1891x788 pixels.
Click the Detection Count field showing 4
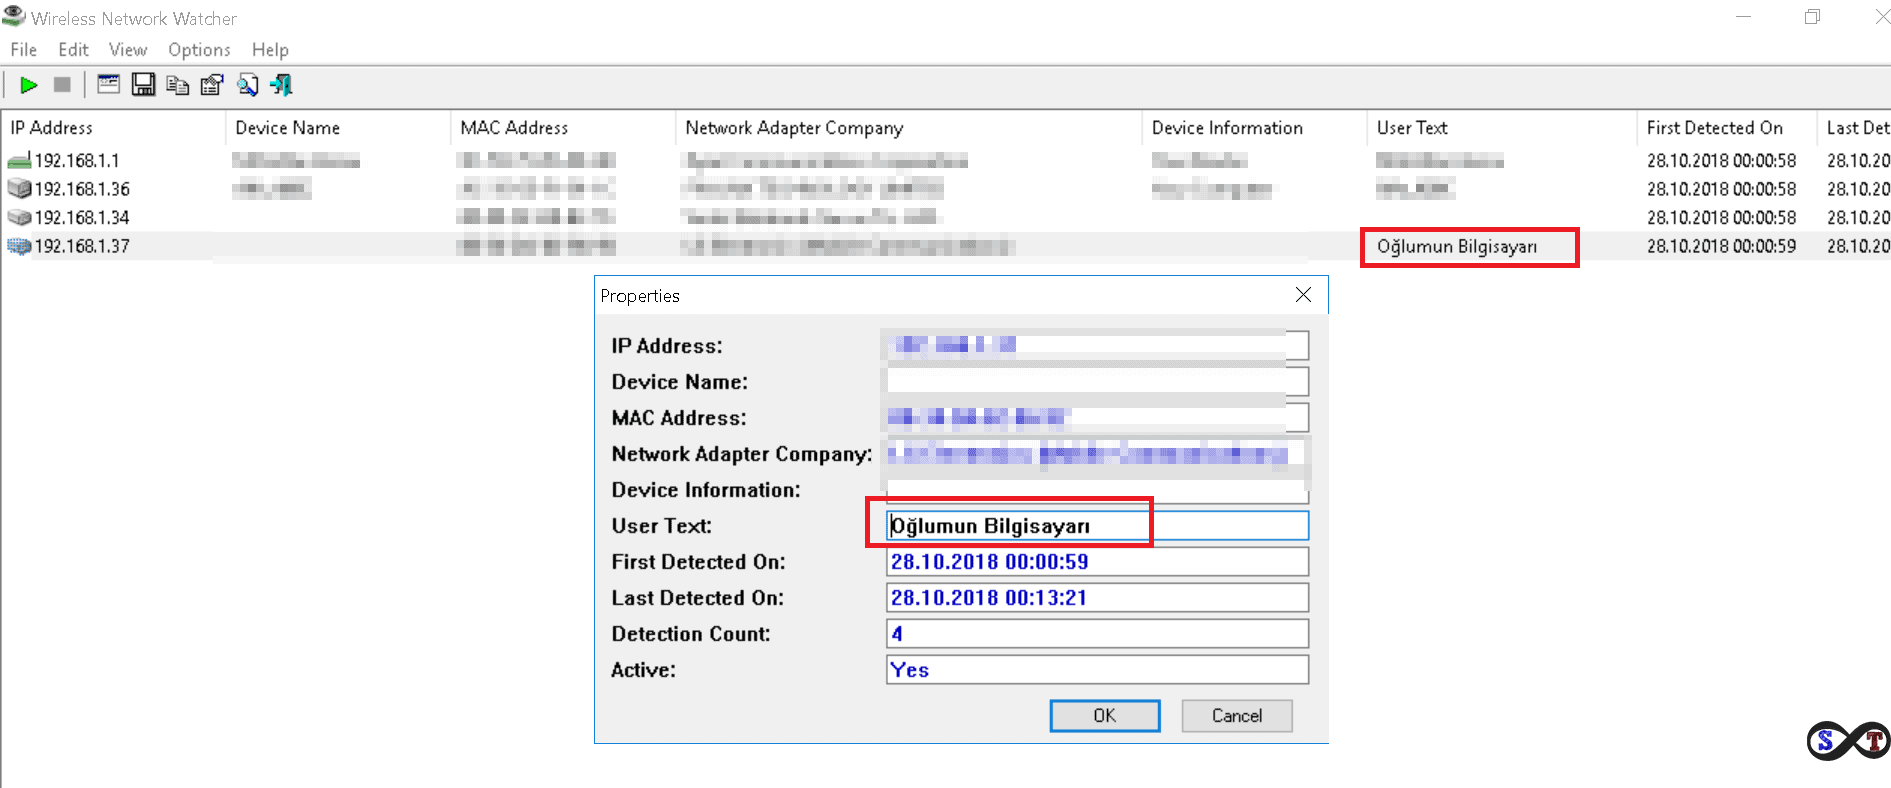[x=1097, y=634]
